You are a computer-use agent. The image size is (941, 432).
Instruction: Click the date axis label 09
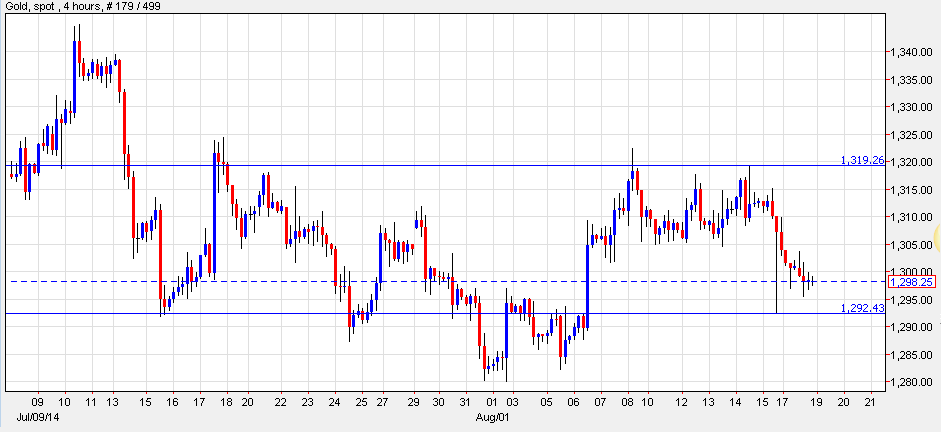tap(38, 402)
